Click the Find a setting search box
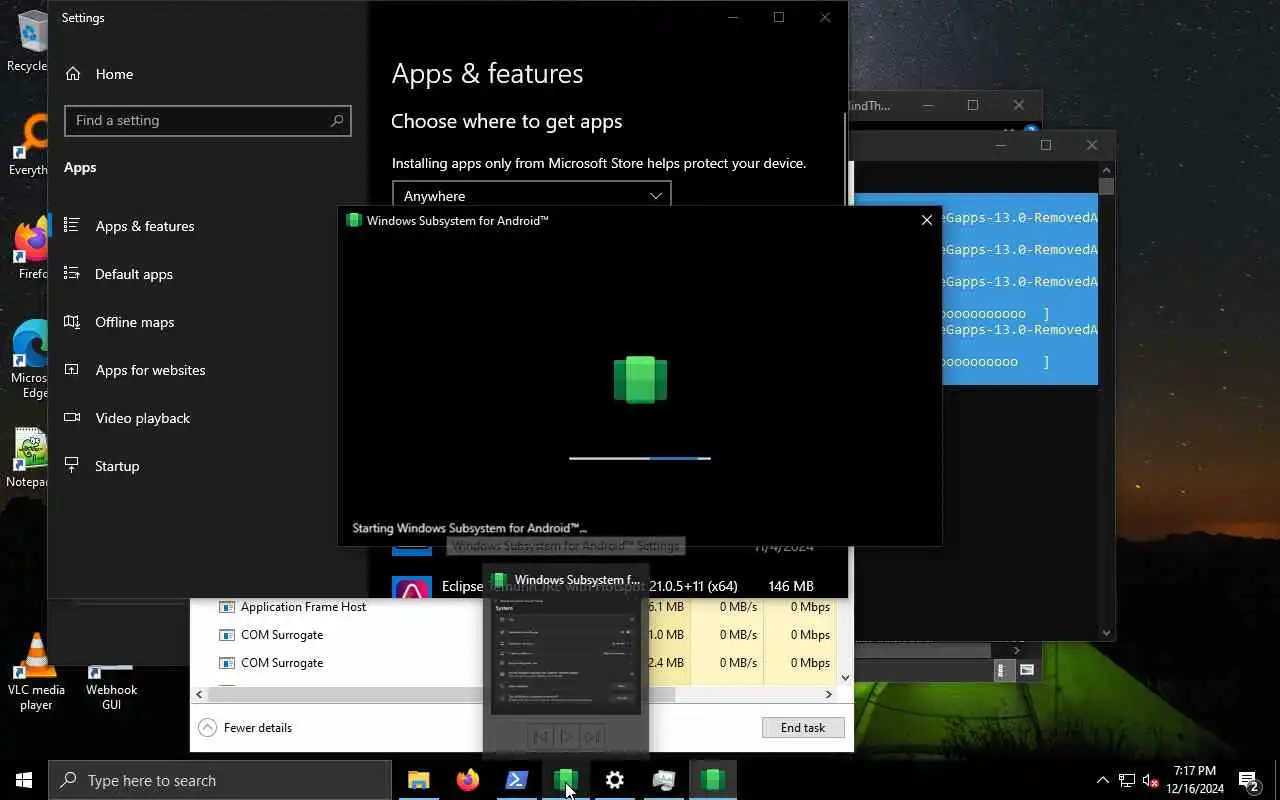 [x=207, y=120]
